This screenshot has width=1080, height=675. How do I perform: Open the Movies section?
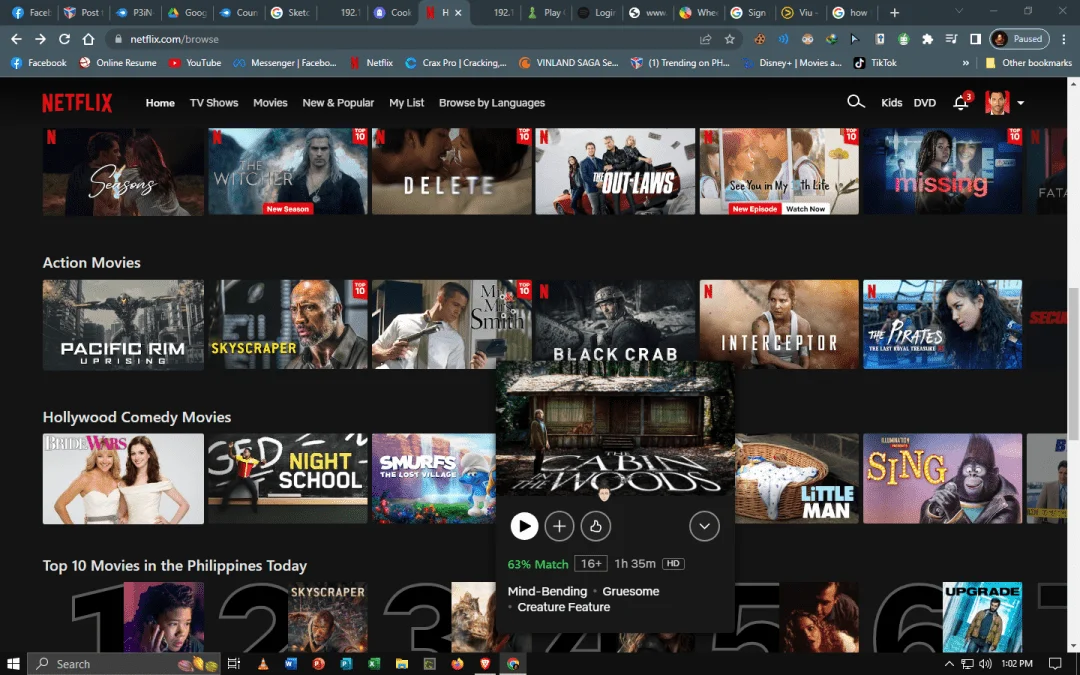(x=270, y=103)
